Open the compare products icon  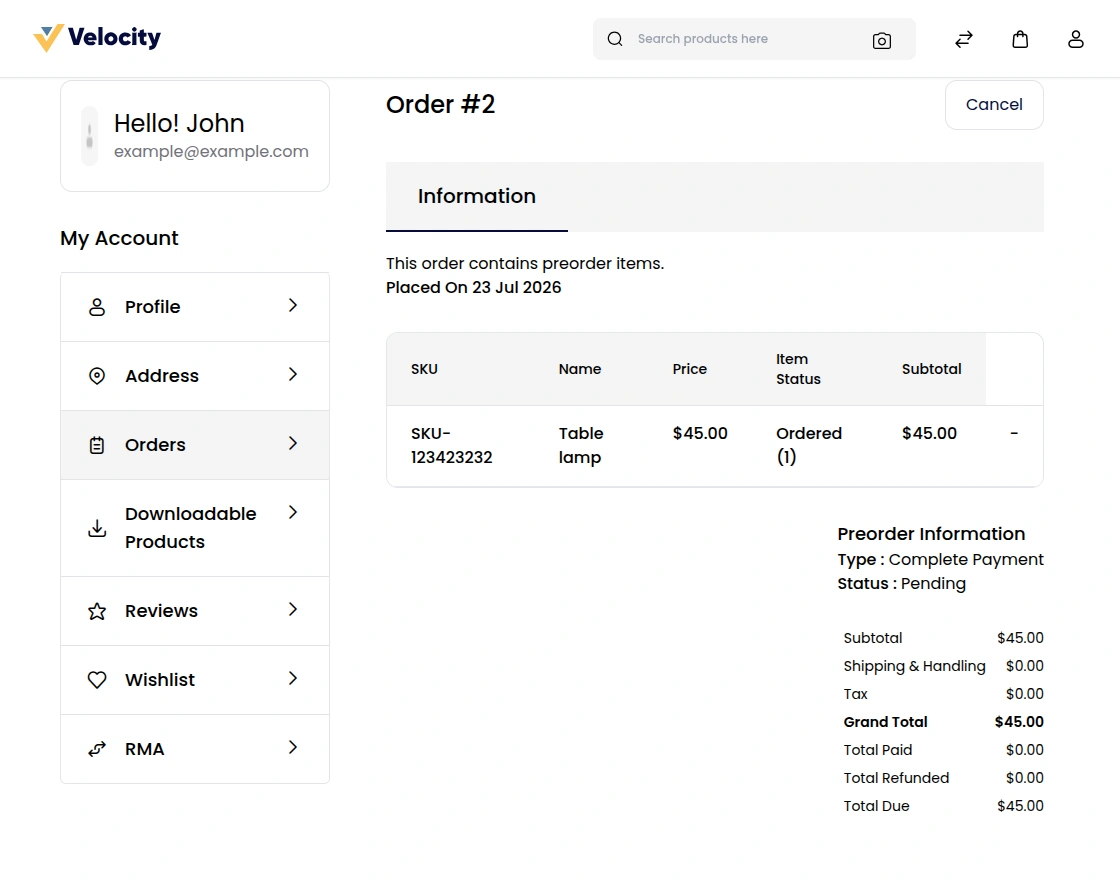point(964,39)
